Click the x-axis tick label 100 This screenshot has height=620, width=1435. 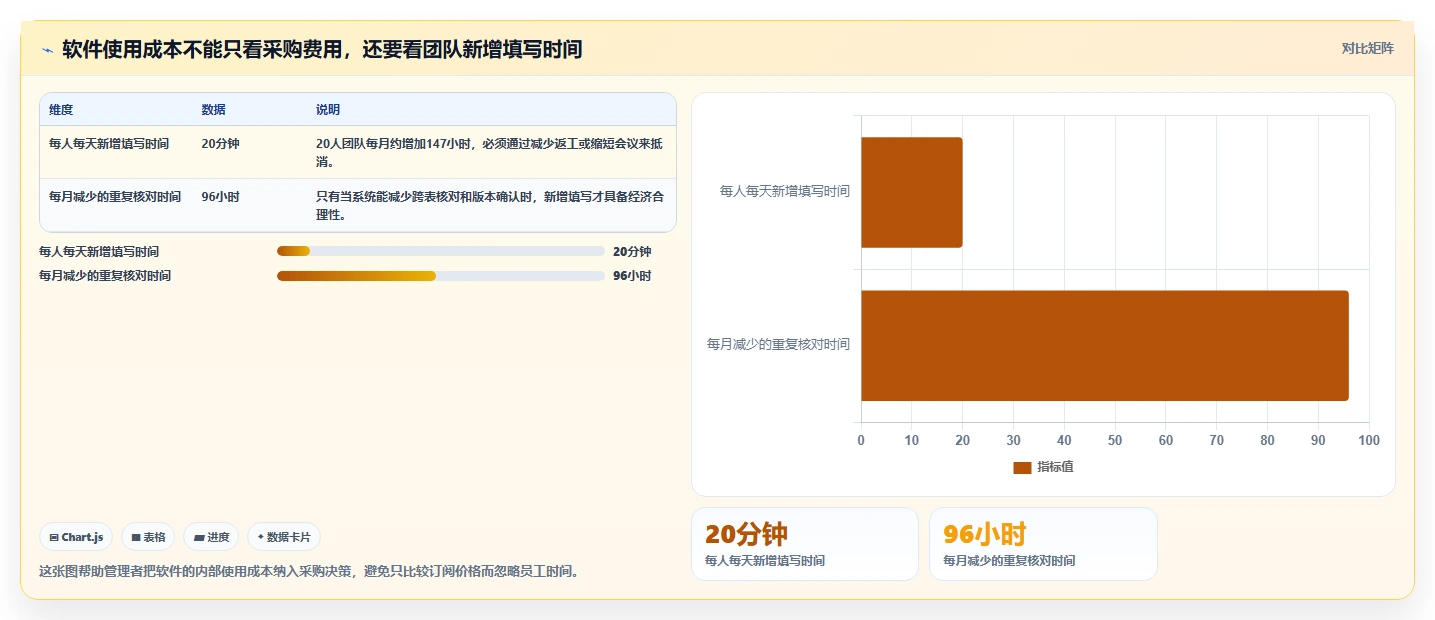1369,440
